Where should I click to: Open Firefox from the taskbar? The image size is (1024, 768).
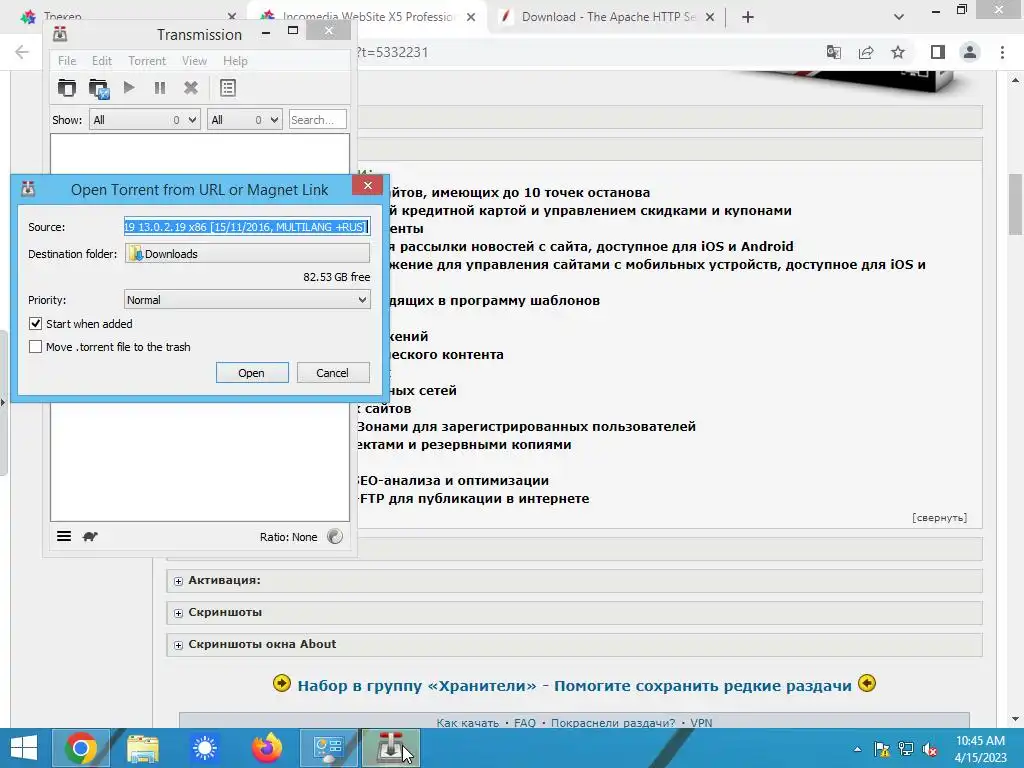266,748
